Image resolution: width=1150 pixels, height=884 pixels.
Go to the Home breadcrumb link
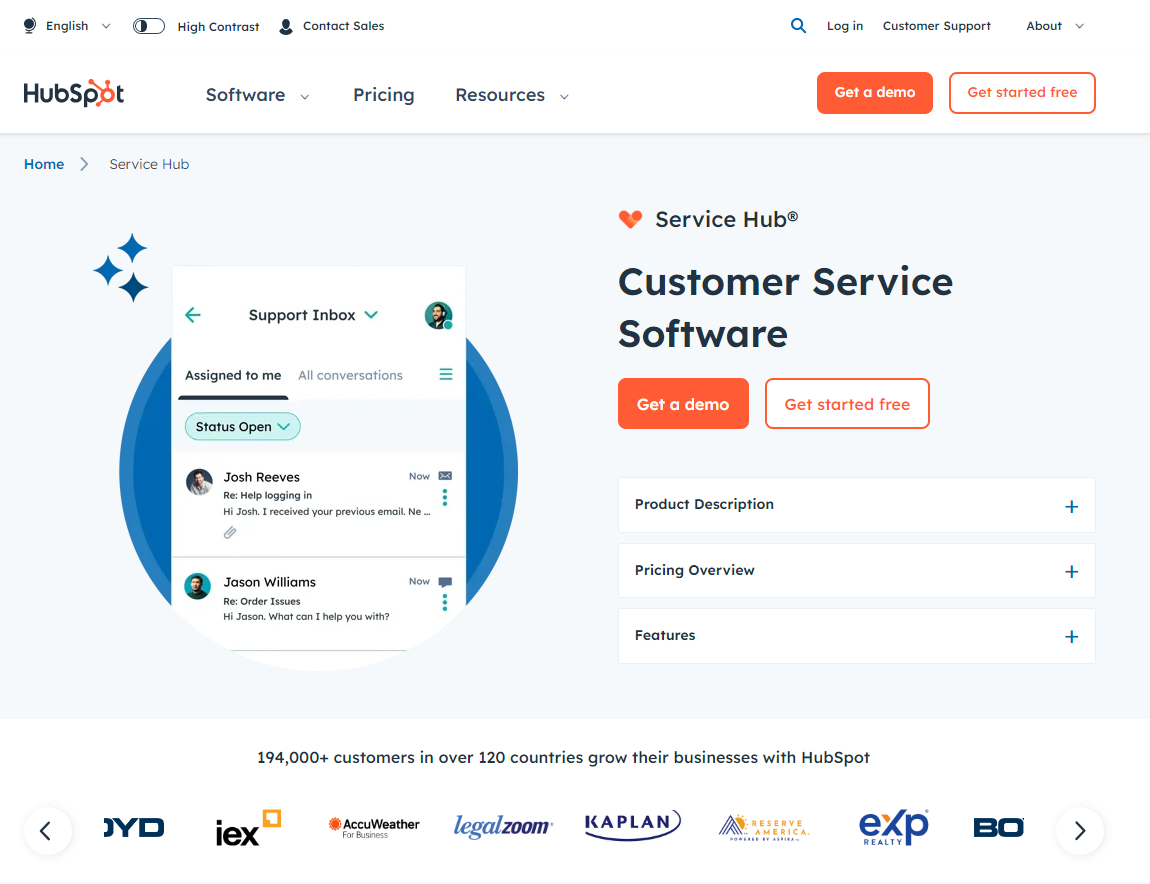[x=44, y=164]
